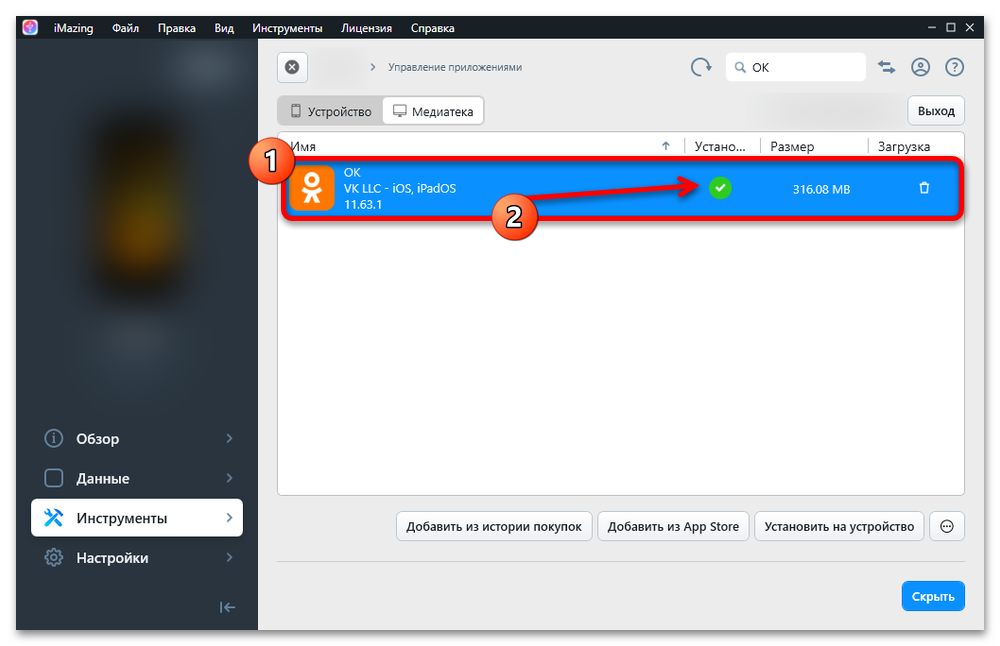Open the Справка menu
The height and width of the screenshot is (646, 1000).
click(432, 28)
